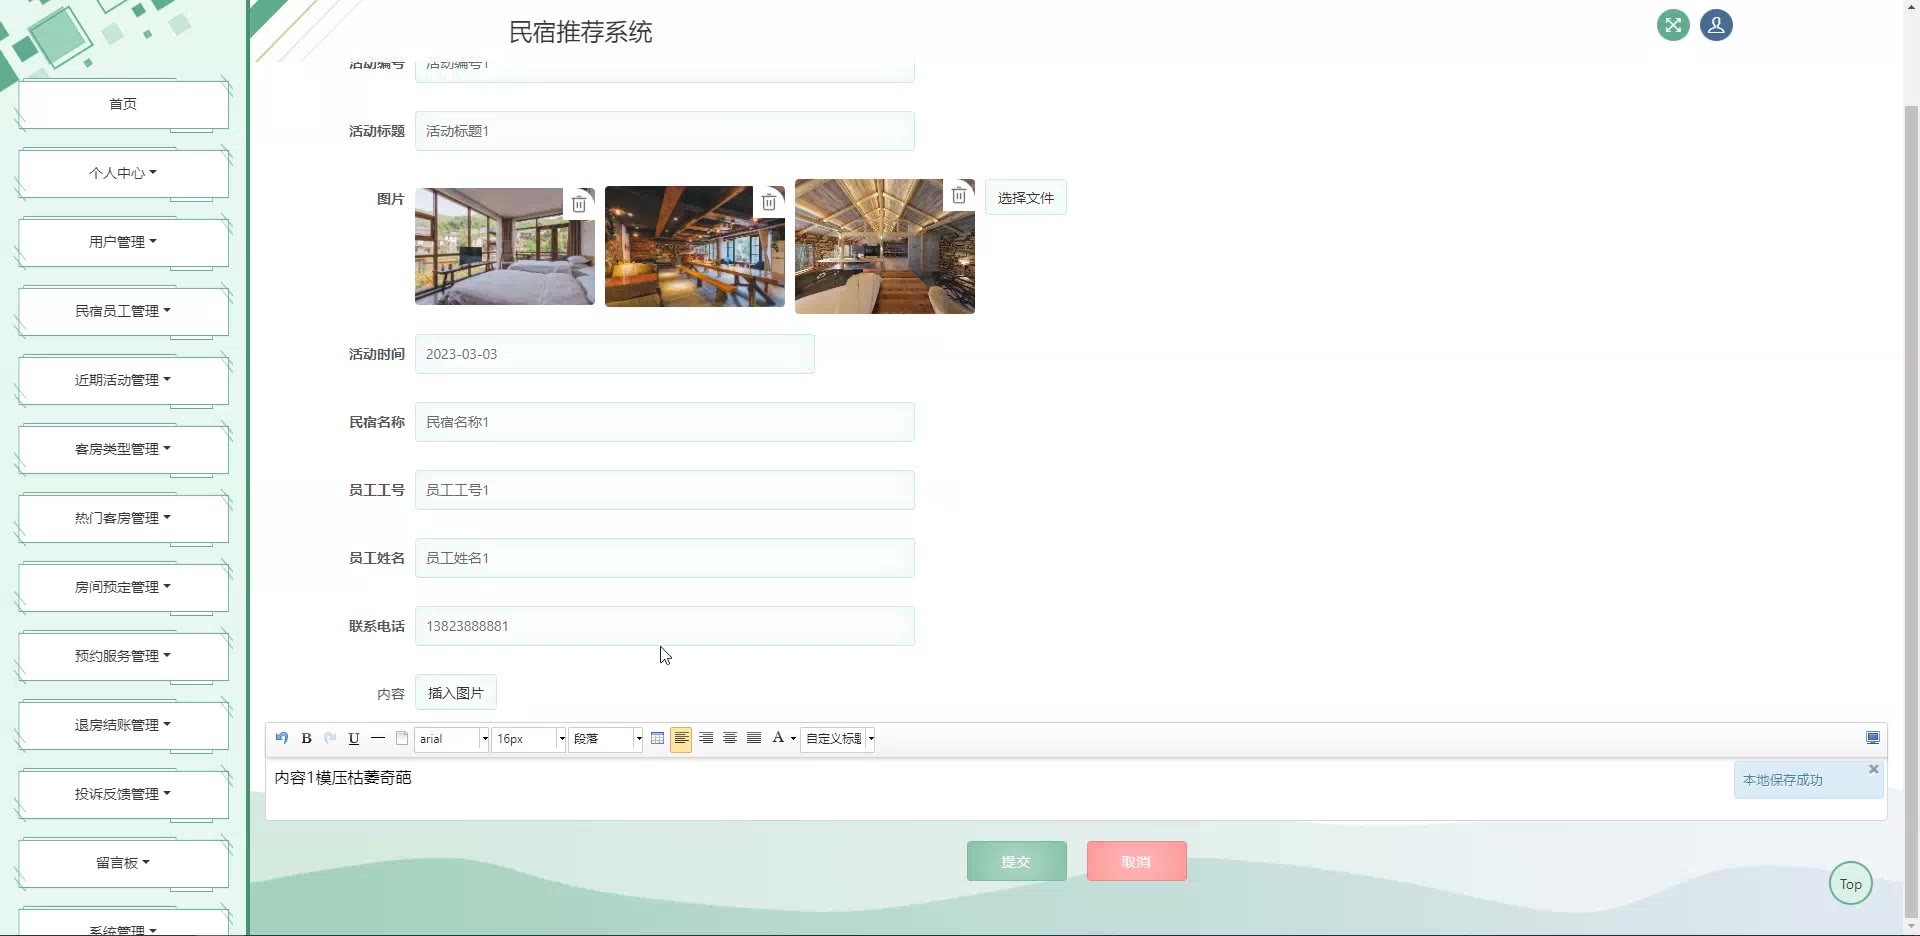Click the 插入图片 button
The width and height of the screenshot is (1920, 936).
pyautogui.click(x=456, y=693)
